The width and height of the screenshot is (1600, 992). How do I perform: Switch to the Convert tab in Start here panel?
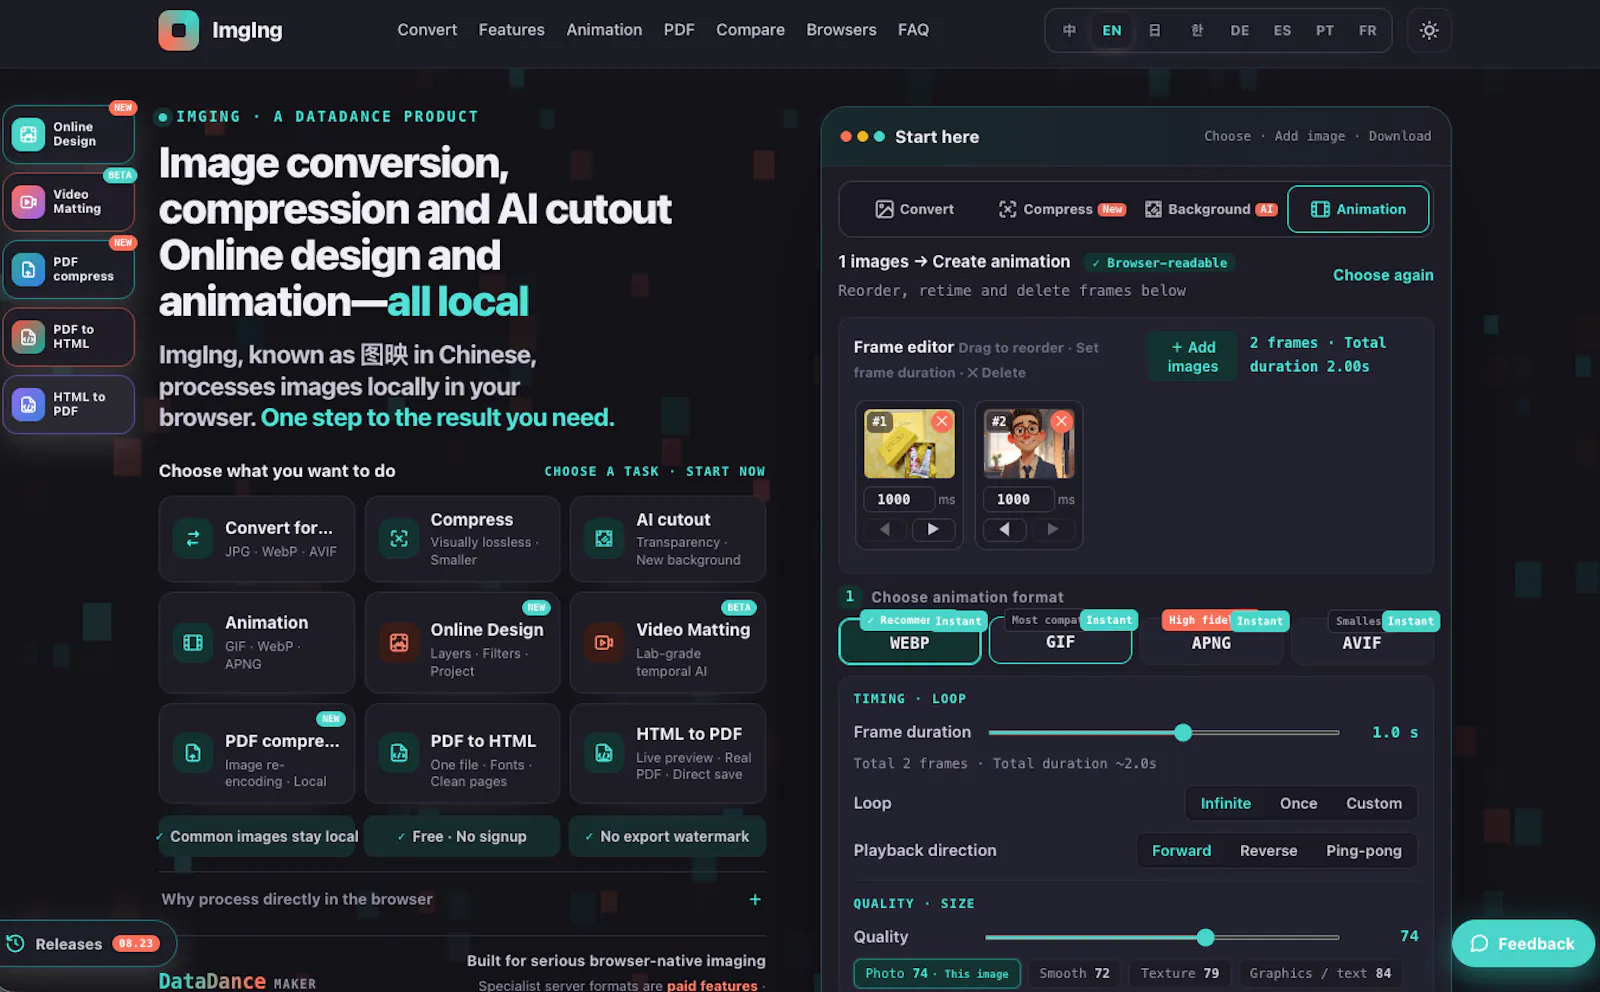pos(914,209)
